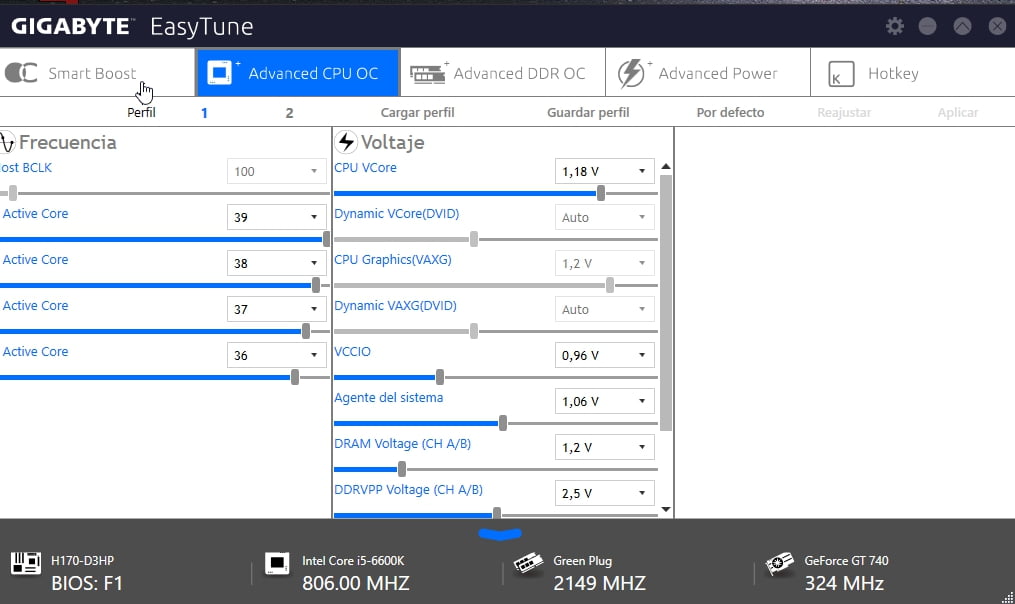Click the up-arrow tray button in title bar

point(963,26)
